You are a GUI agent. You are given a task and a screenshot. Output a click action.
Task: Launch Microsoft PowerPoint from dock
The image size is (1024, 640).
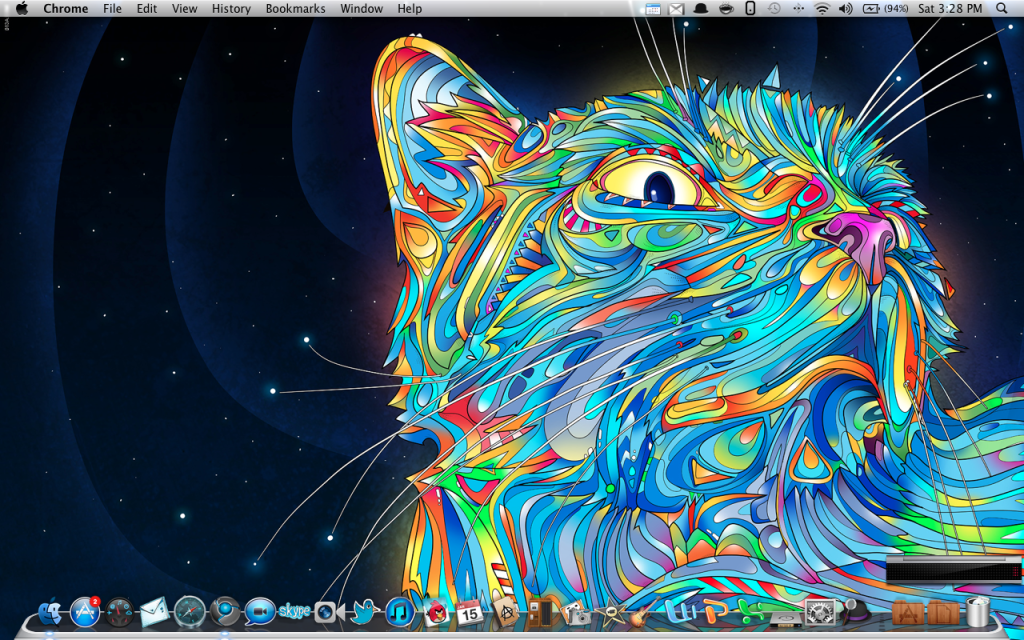[x=714, y=613]
